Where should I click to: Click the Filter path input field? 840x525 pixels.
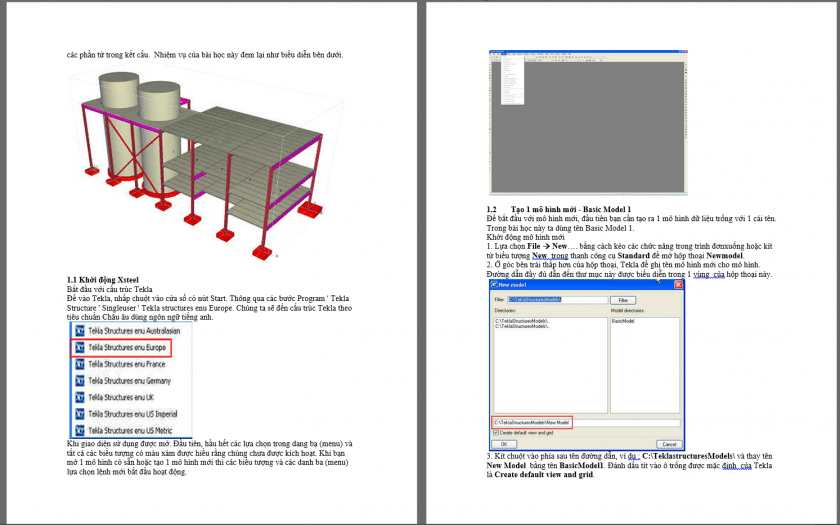tap(558, 300)
